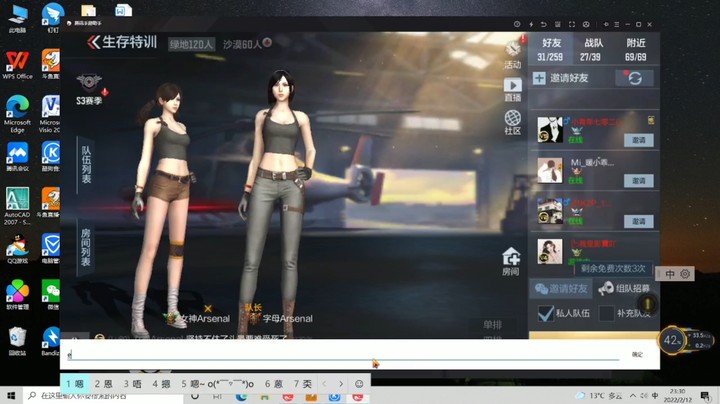Open the 直播 live stream icon

(512, 90)
